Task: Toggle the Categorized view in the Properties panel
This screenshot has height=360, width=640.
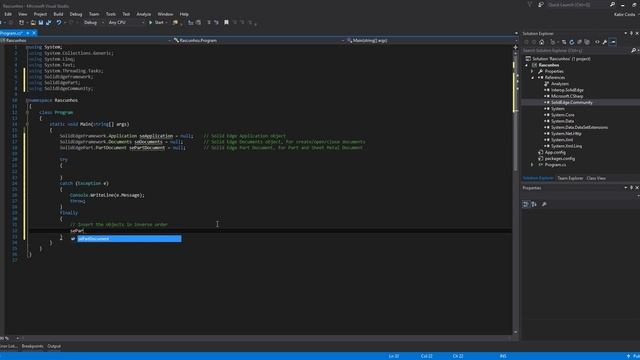Action: point(526,204)
